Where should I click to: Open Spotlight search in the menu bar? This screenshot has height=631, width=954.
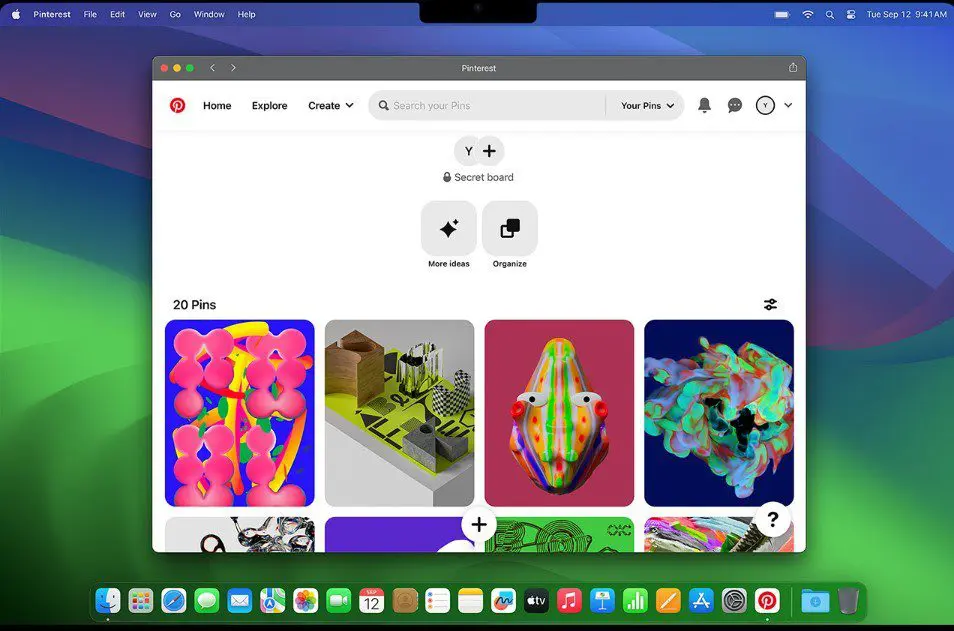(x=829, y=14)
